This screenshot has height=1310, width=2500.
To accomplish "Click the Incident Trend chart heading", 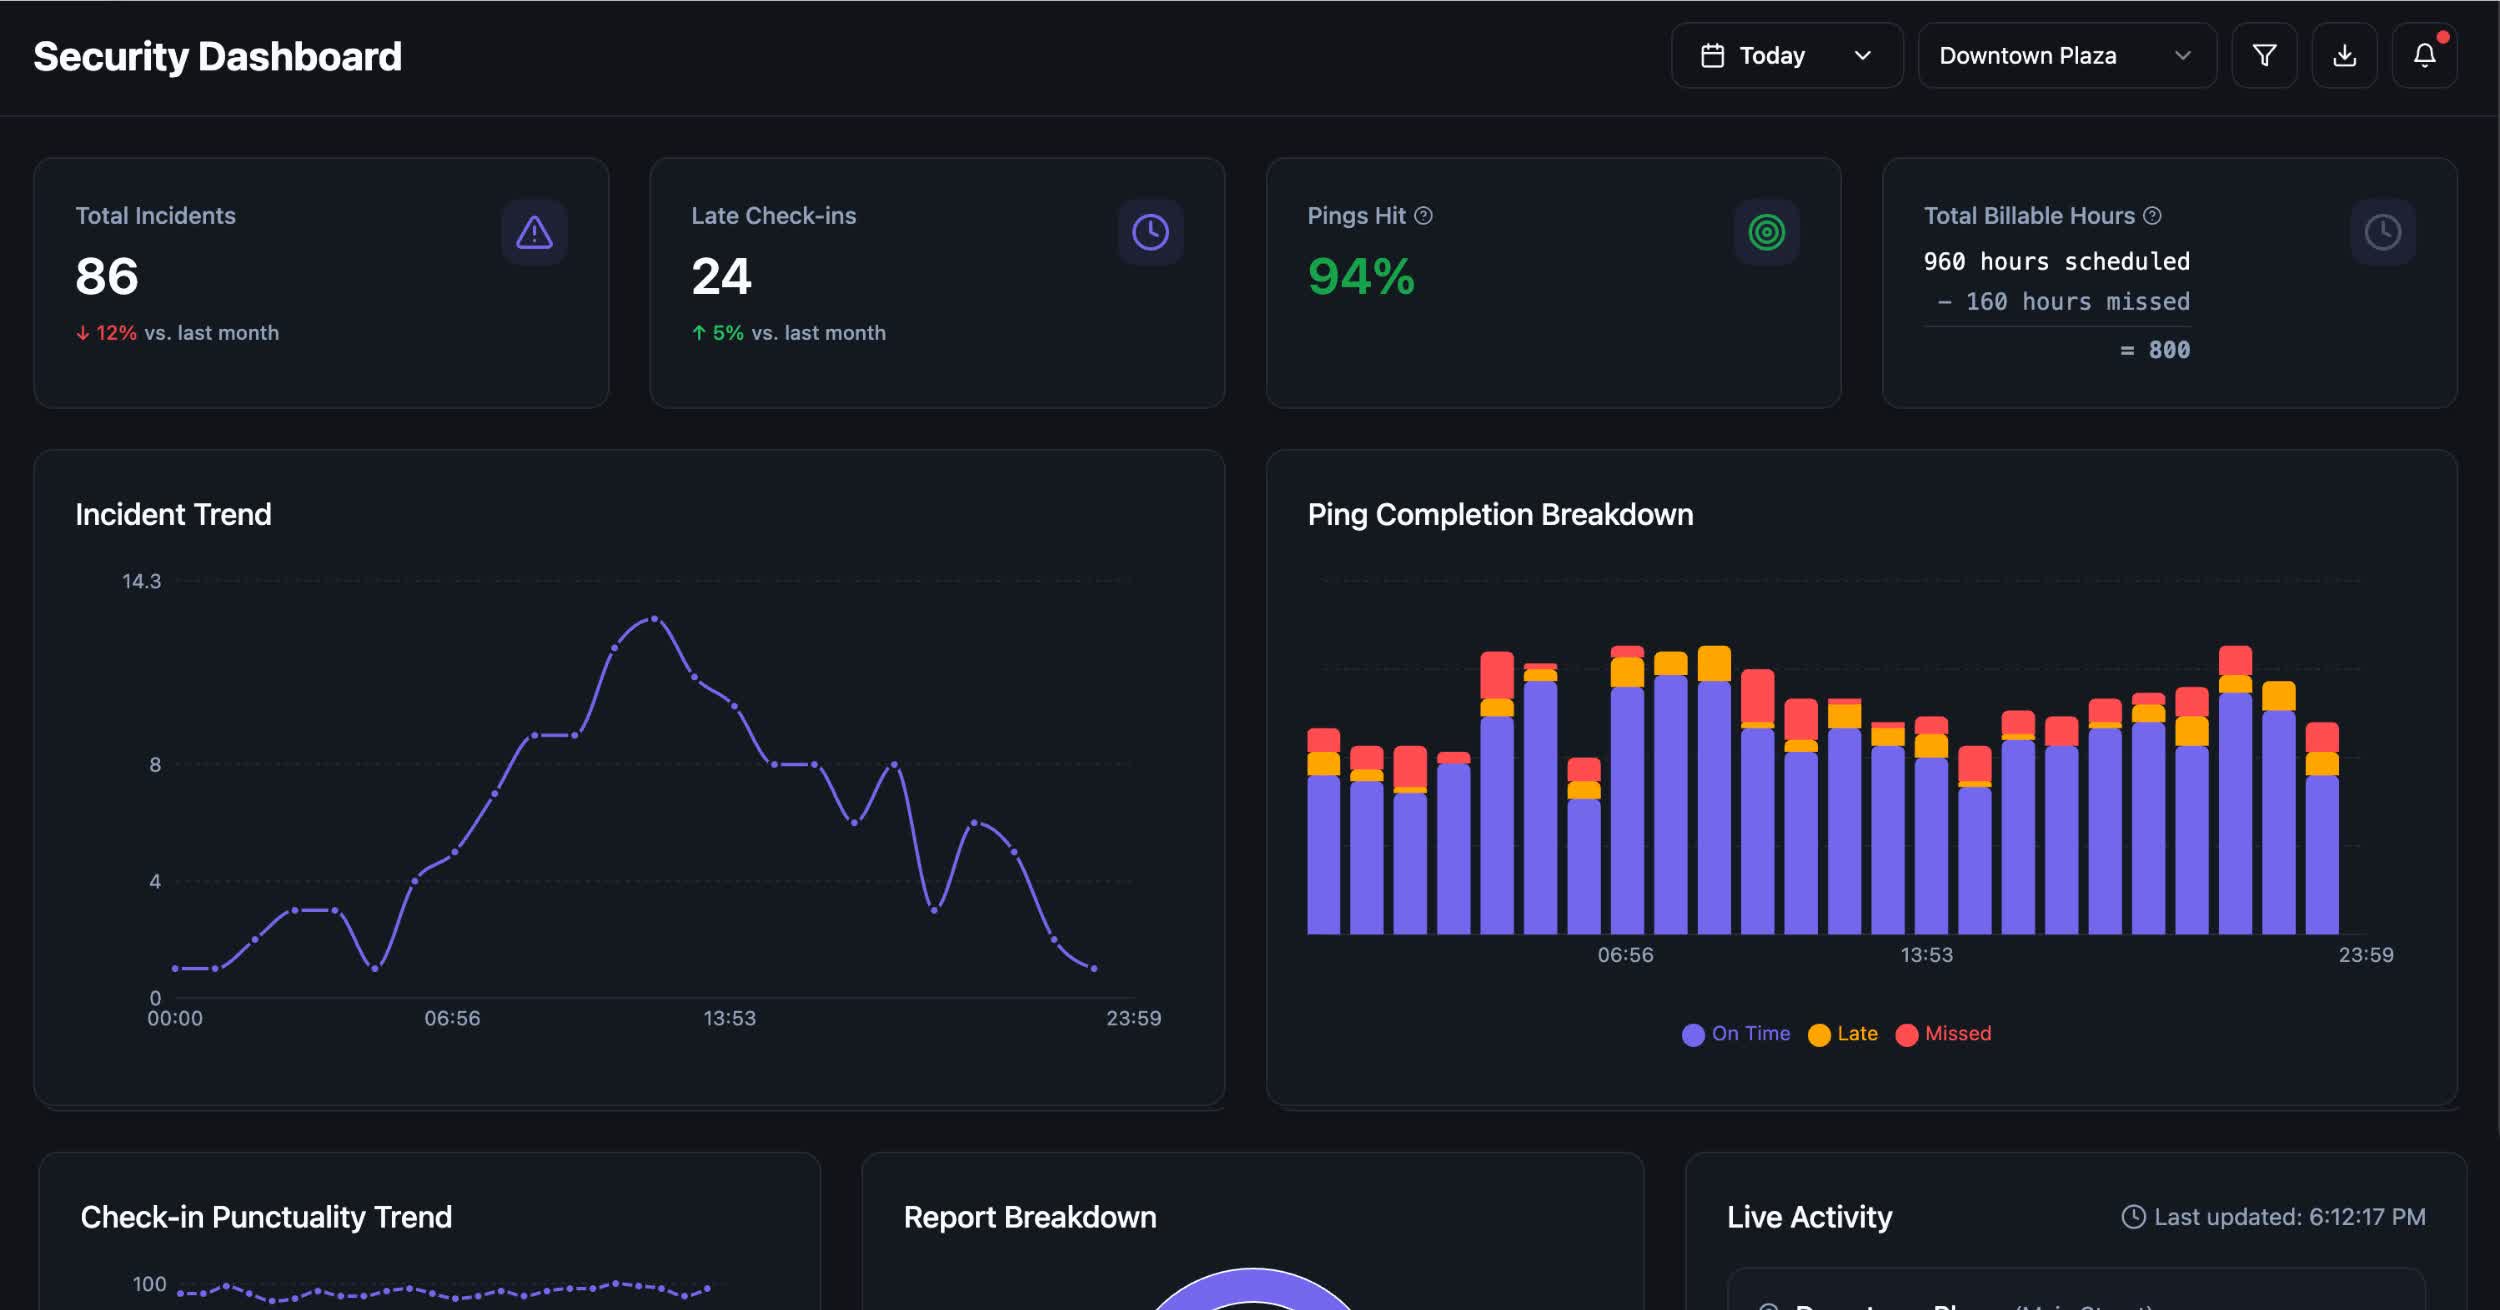I will [x=173, y=514].
